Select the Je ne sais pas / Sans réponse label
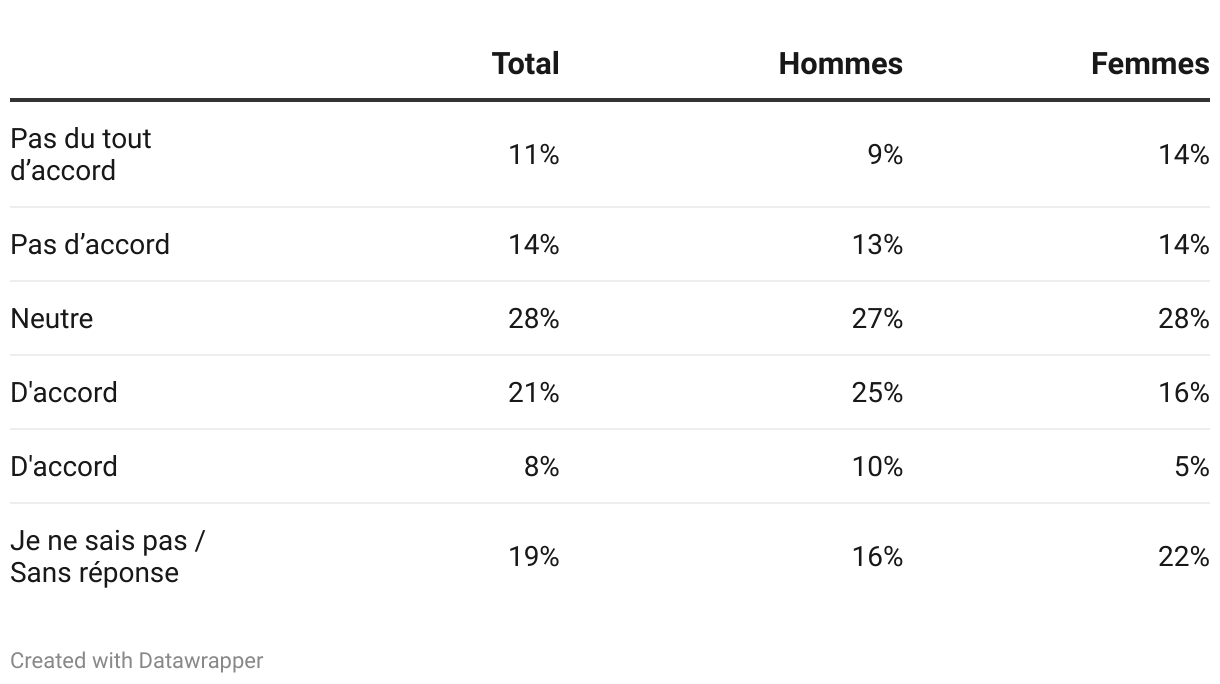Image resolution: width=1220 pixels, height=684 pixels. [108, 556]
